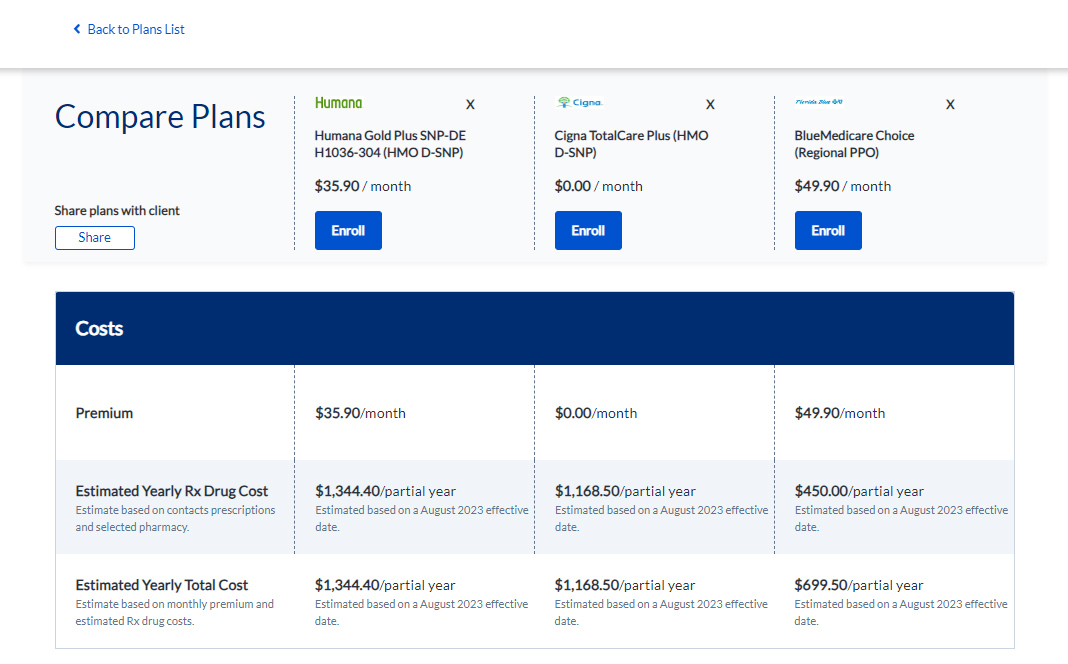Click Estimated Yearly Total Cost label
Image resolution: width=1068 pixels, height=664 pixels.
point(161,585)
